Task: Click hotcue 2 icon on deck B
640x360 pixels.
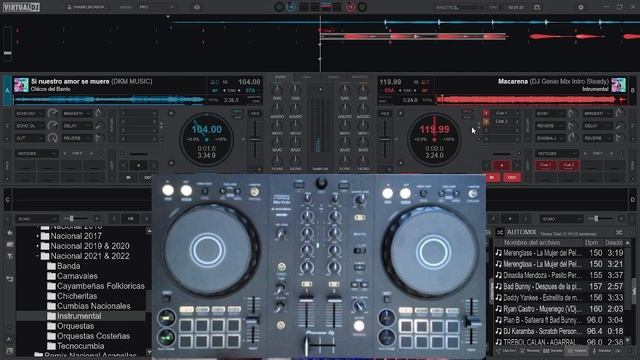Action: 486,122
